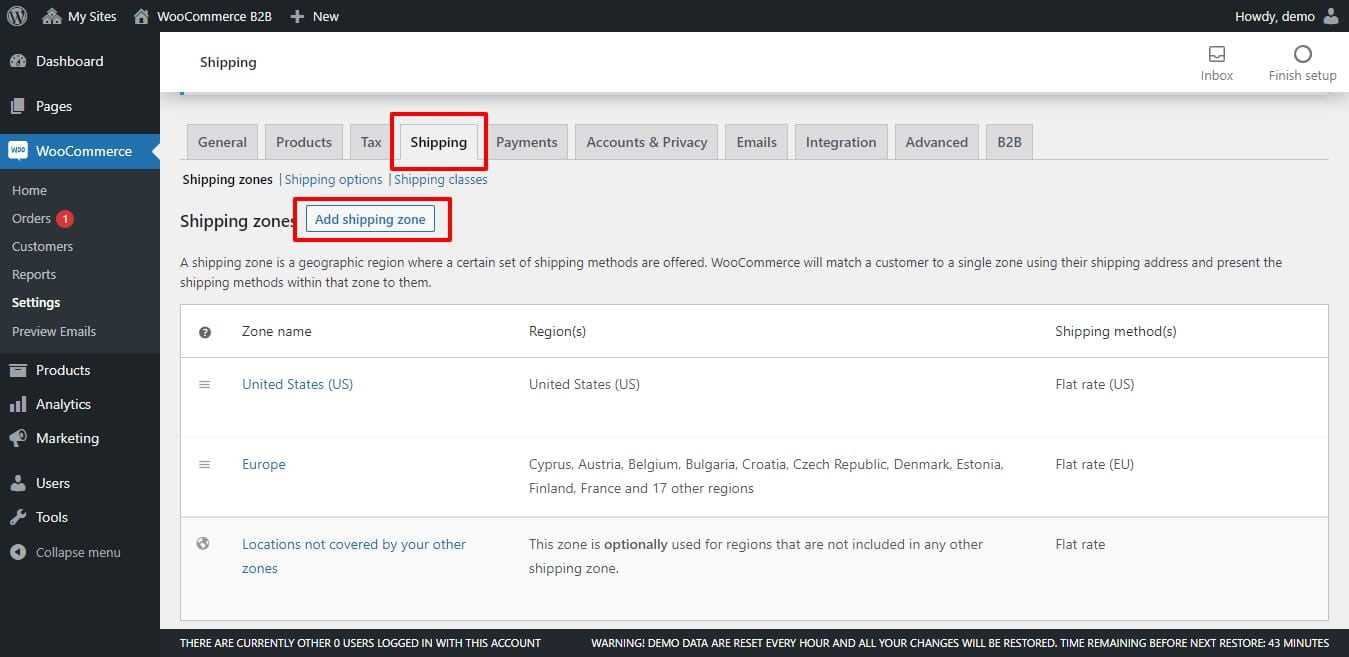Image resolution: width=1349 pixels, height=657 pixels.
Task: Click the plus icon beside New
Action: pyautogui.click(x=297, y=16)
